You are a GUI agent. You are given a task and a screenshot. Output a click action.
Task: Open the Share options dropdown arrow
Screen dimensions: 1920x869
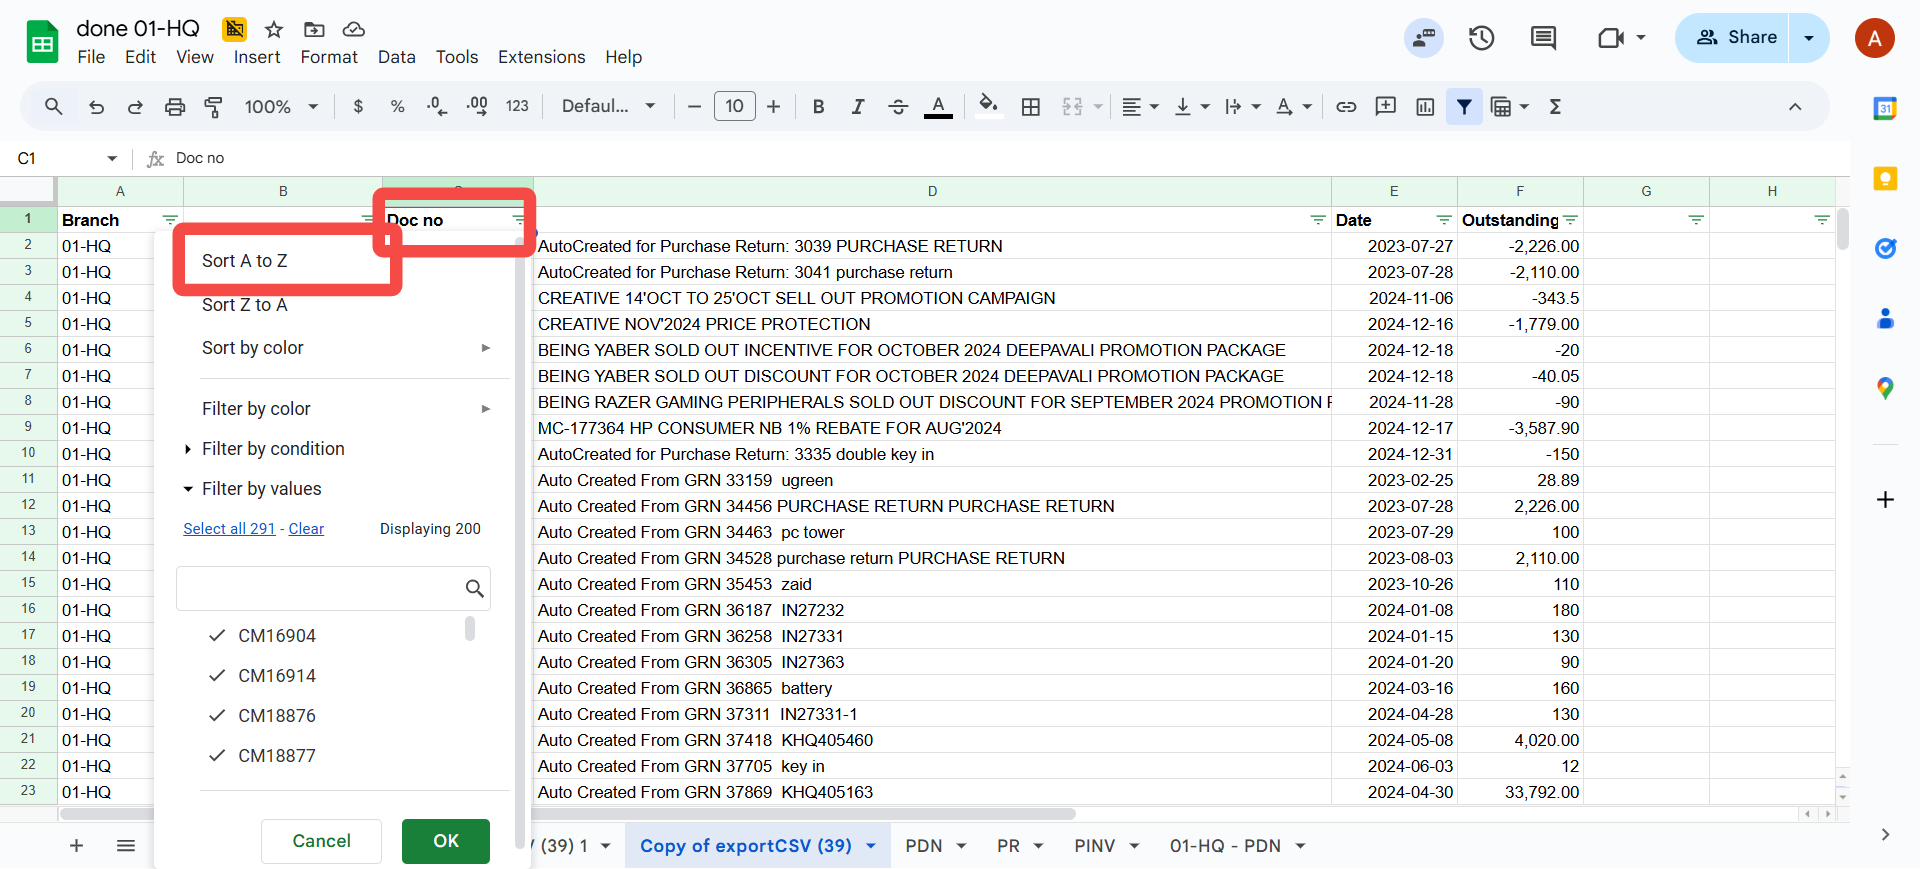point(1809,38)
